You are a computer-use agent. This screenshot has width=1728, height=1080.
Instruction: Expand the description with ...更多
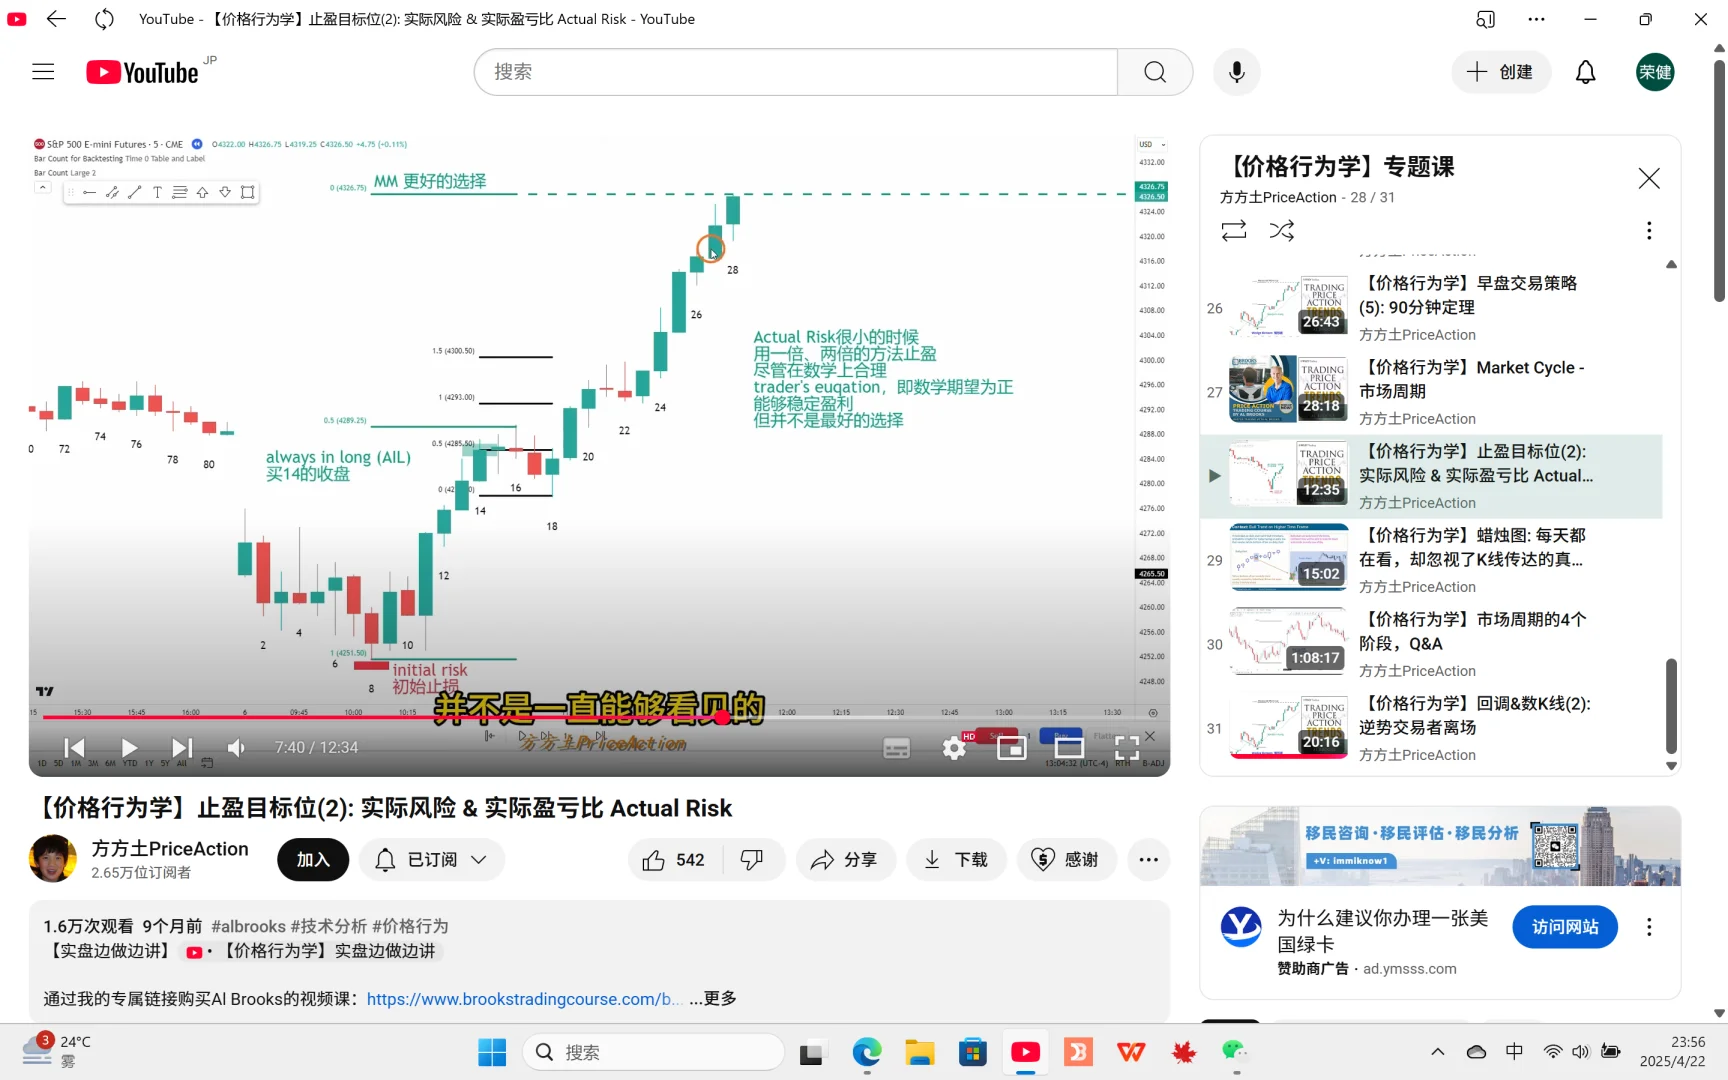pyautogui.click(x=713, y=999)
